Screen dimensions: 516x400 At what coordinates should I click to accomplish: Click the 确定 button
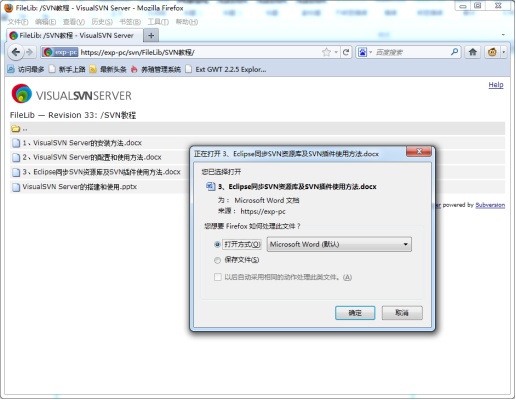(355, 313)
